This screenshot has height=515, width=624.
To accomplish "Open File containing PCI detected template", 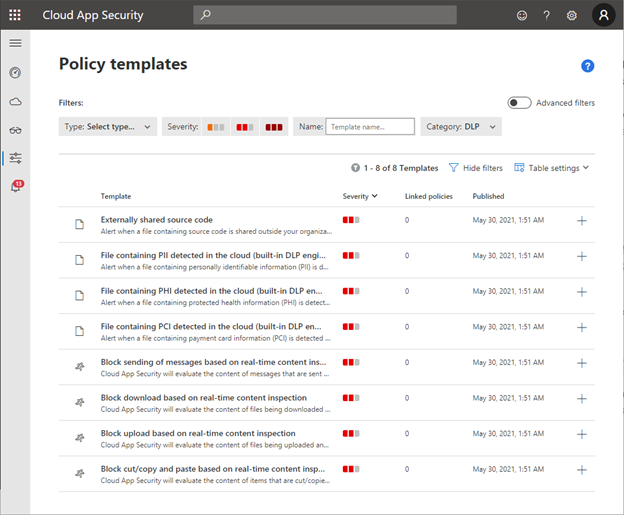I will [x=211, y=326].
